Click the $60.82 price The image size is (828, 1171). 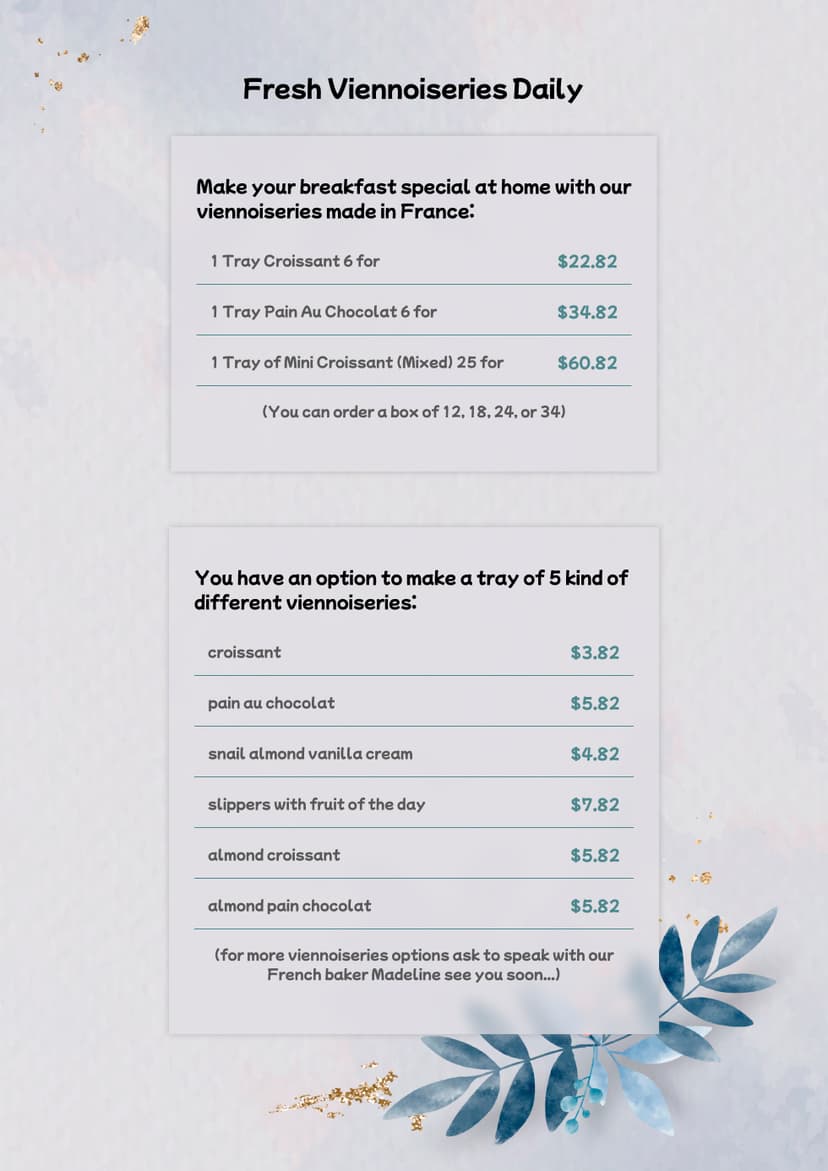[587, 363]
